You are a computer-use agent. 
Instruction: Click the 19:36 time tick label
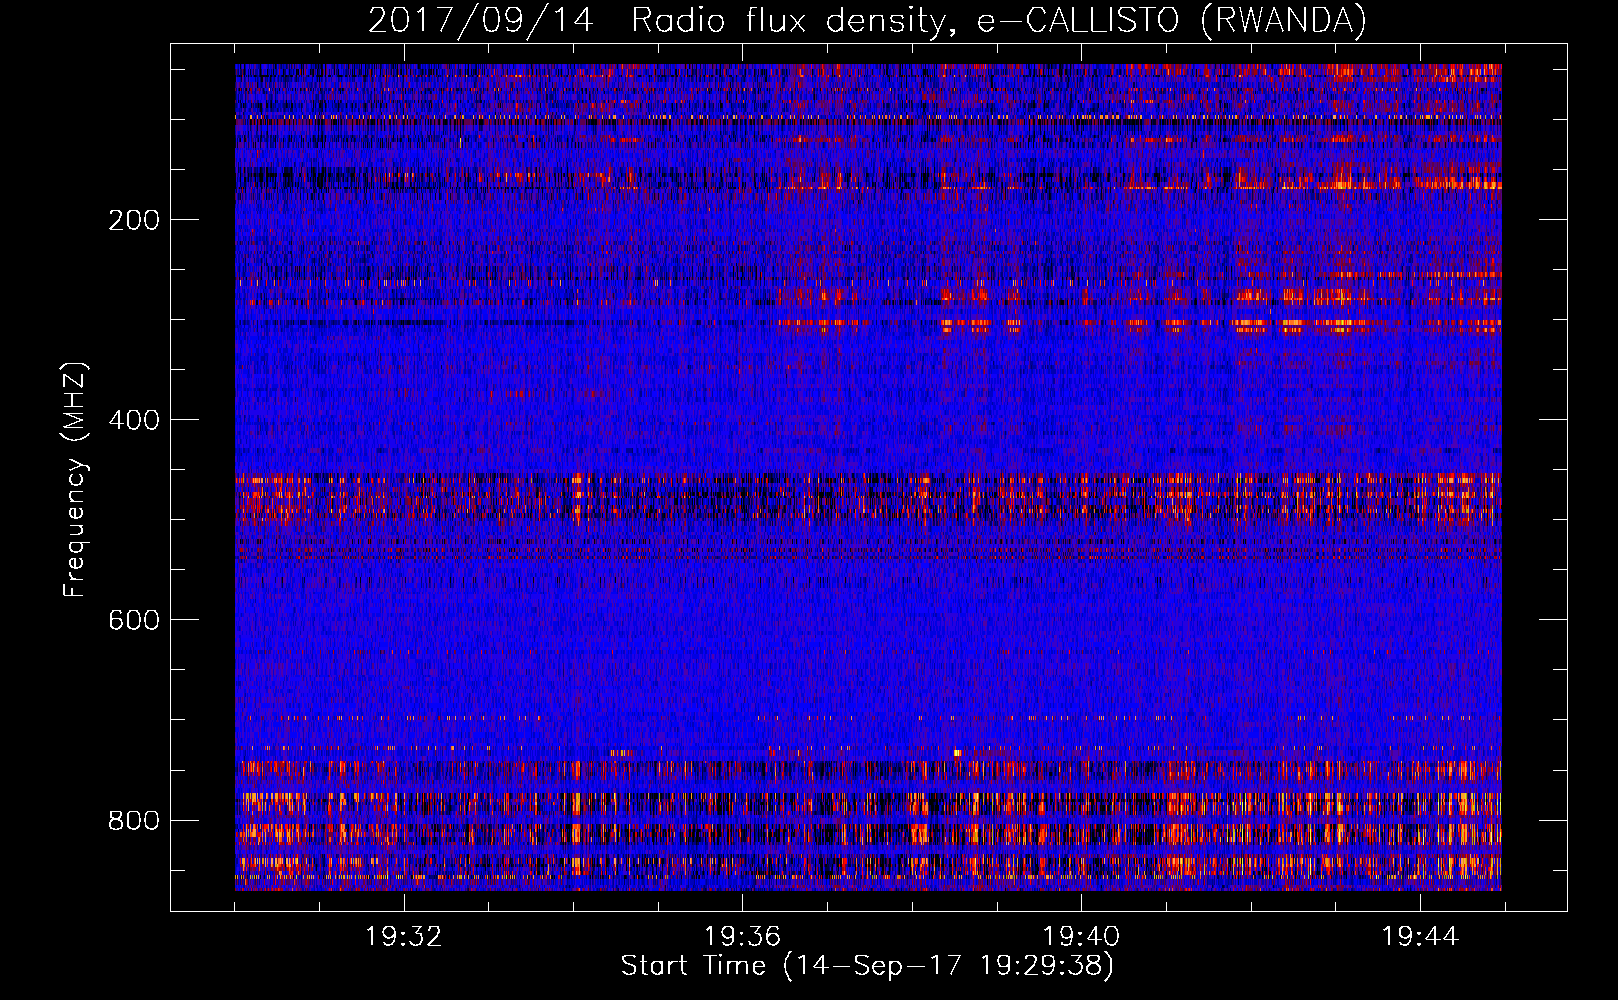742,937
